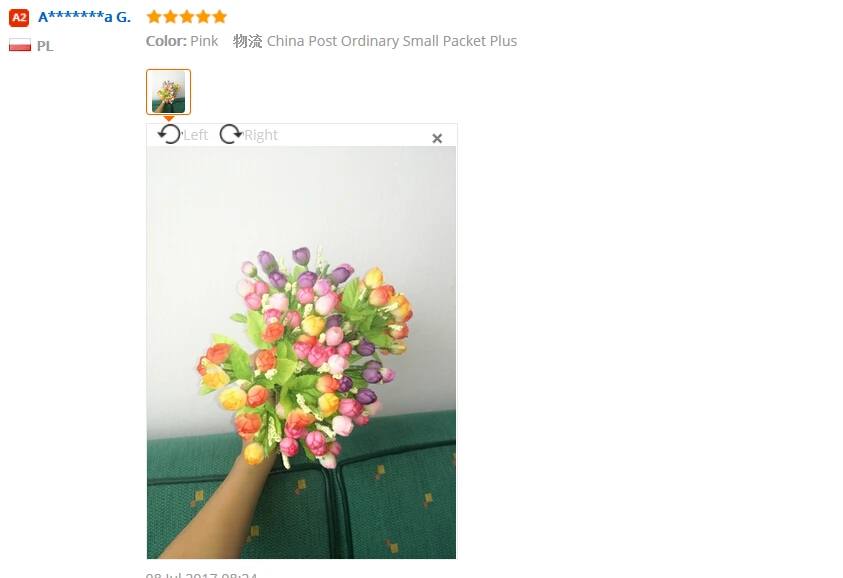This screenshot has height=578, width=843.
Task: Rotate the photo left with the counterclockwise arrow
Action: (170, 134)
